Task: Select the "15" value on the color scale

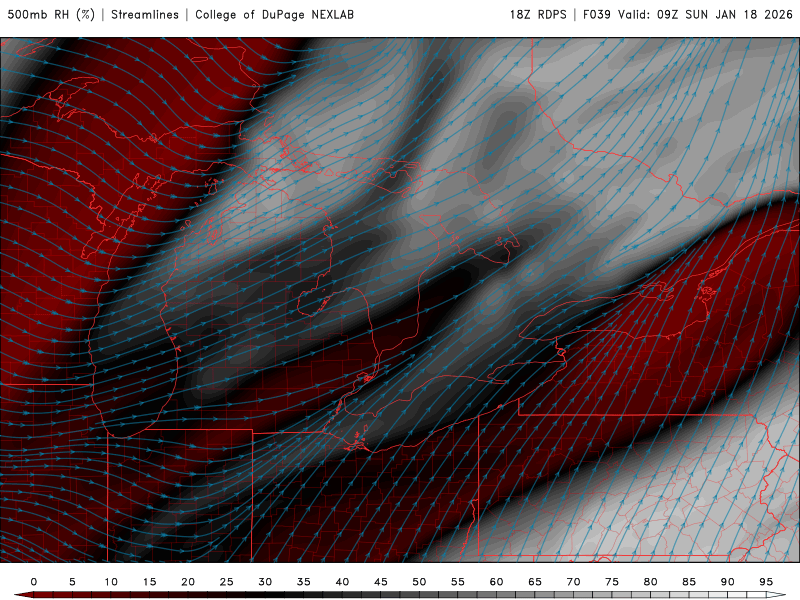Action: [149, 582]
